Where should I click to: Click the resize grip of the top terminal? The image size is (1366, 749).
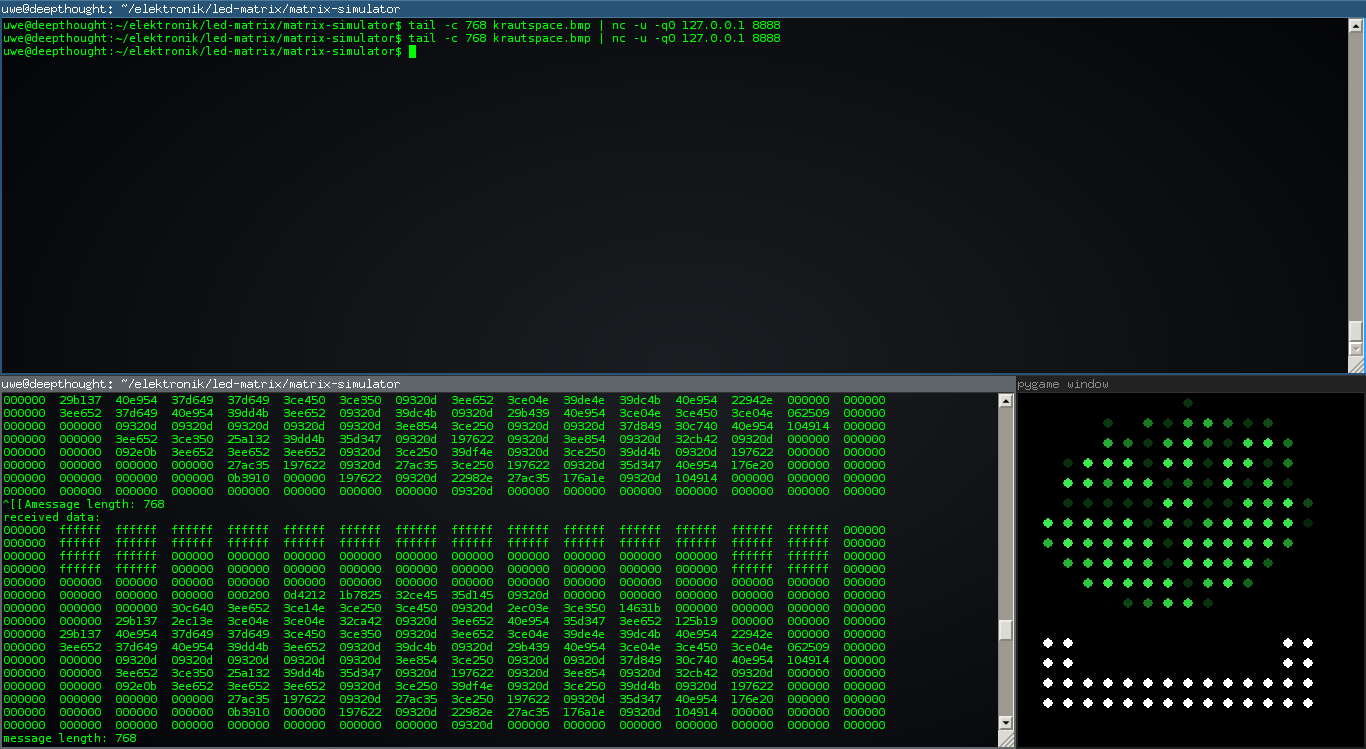(x=1356, y=364)
